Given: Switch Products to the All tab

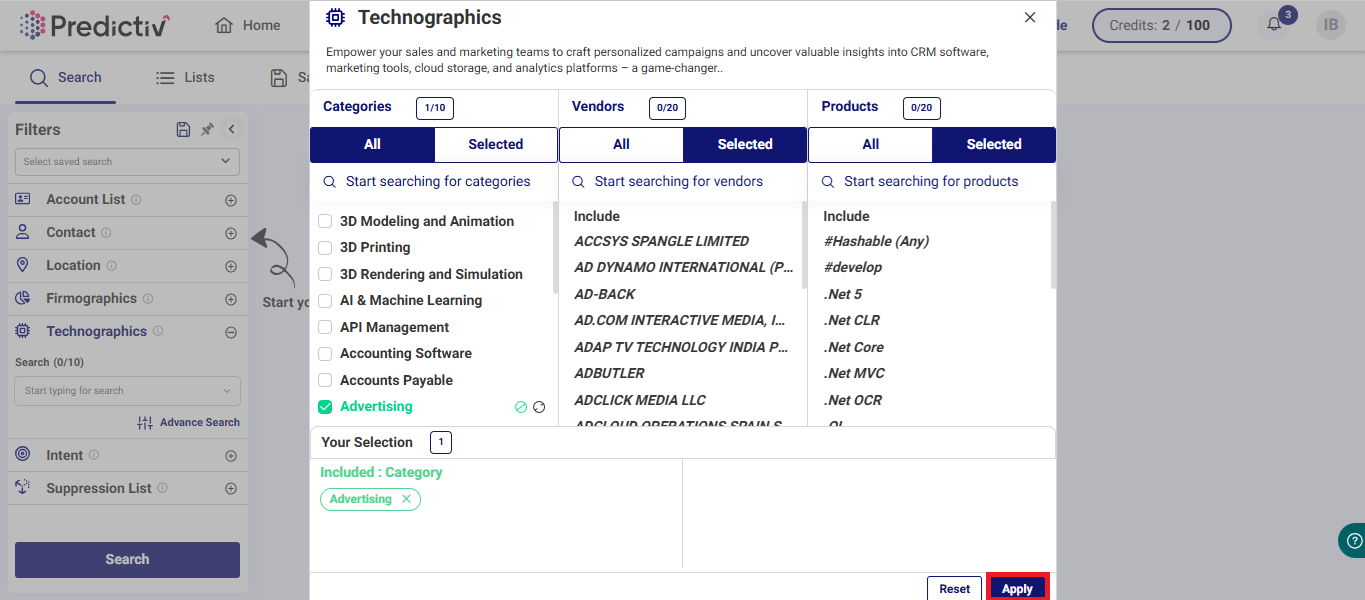Looking at the screenshot, I should click(x=871, y=144).
